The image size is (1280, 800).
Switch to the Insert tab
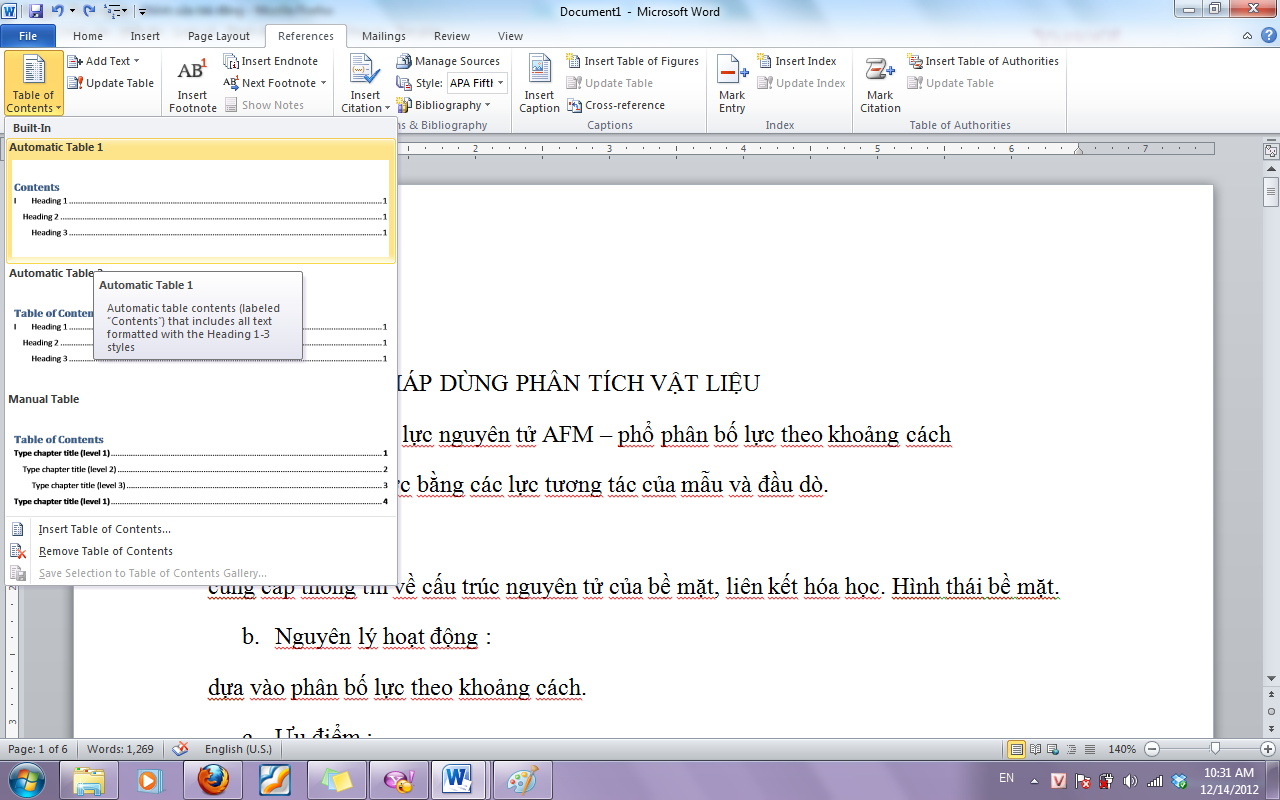tap(145, 36)
